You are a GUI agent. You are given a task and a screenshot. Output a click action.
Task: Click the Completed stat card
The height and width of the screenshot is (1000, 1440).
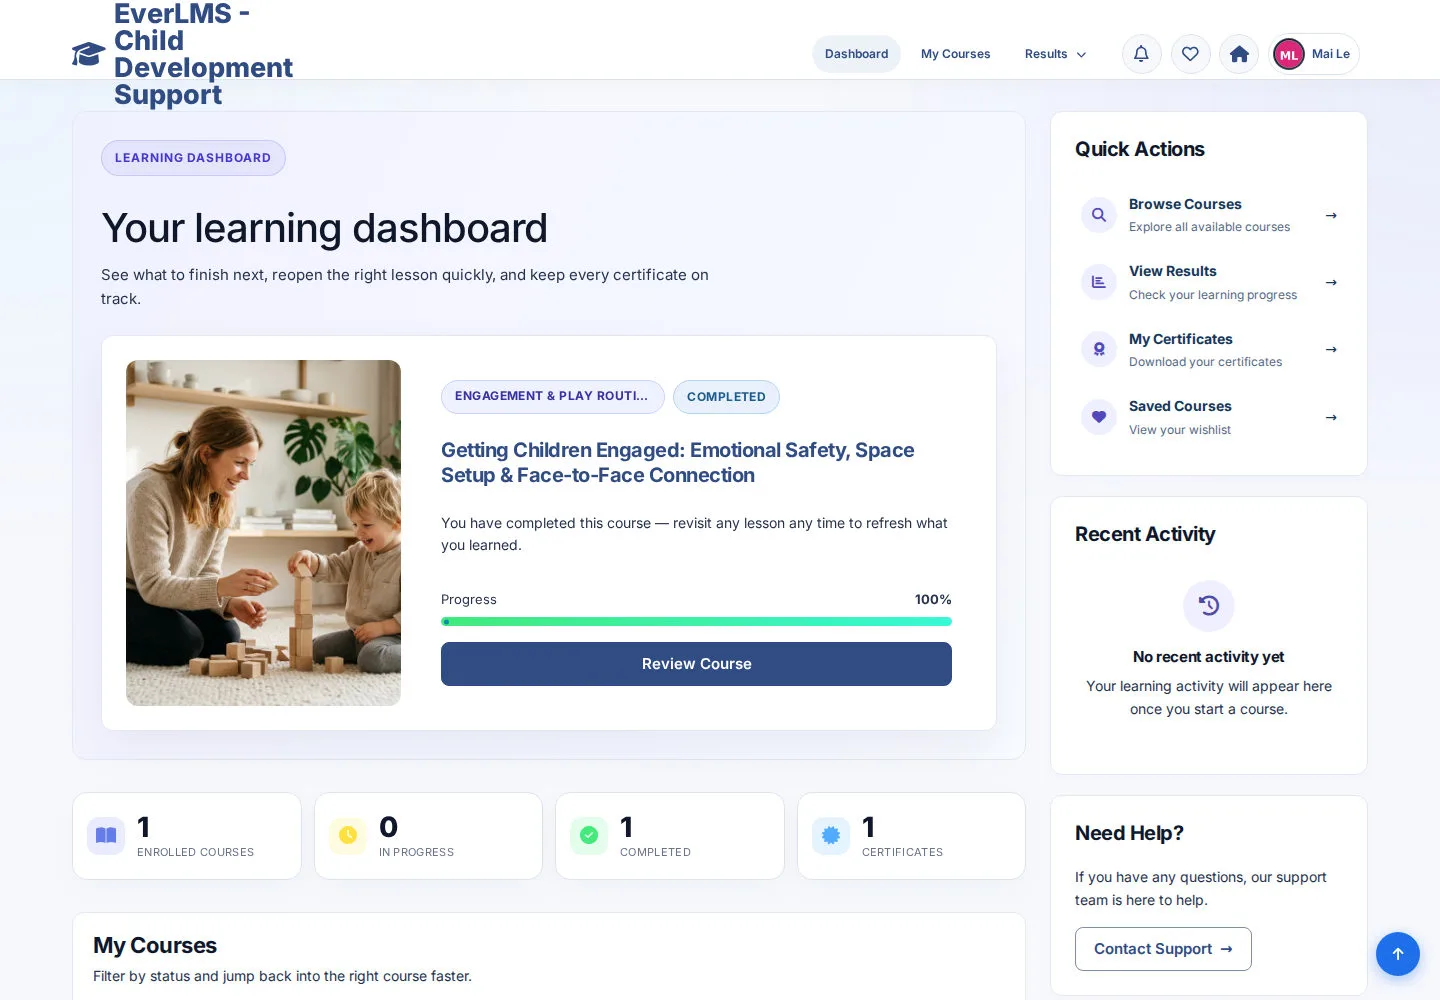(670, 836)
